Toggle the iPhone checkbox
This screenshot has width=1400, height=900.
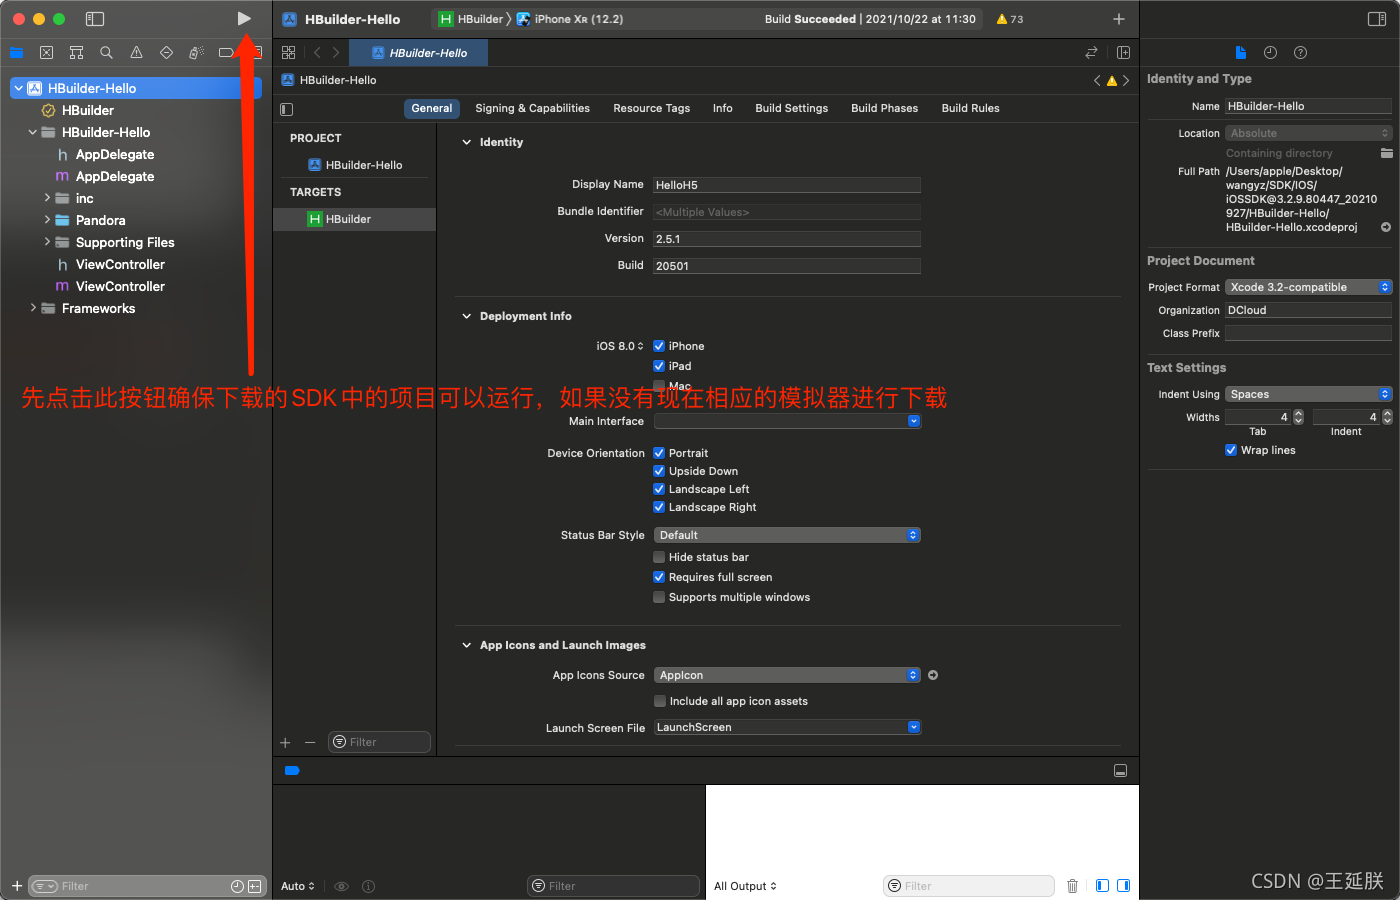click(659, 346)
